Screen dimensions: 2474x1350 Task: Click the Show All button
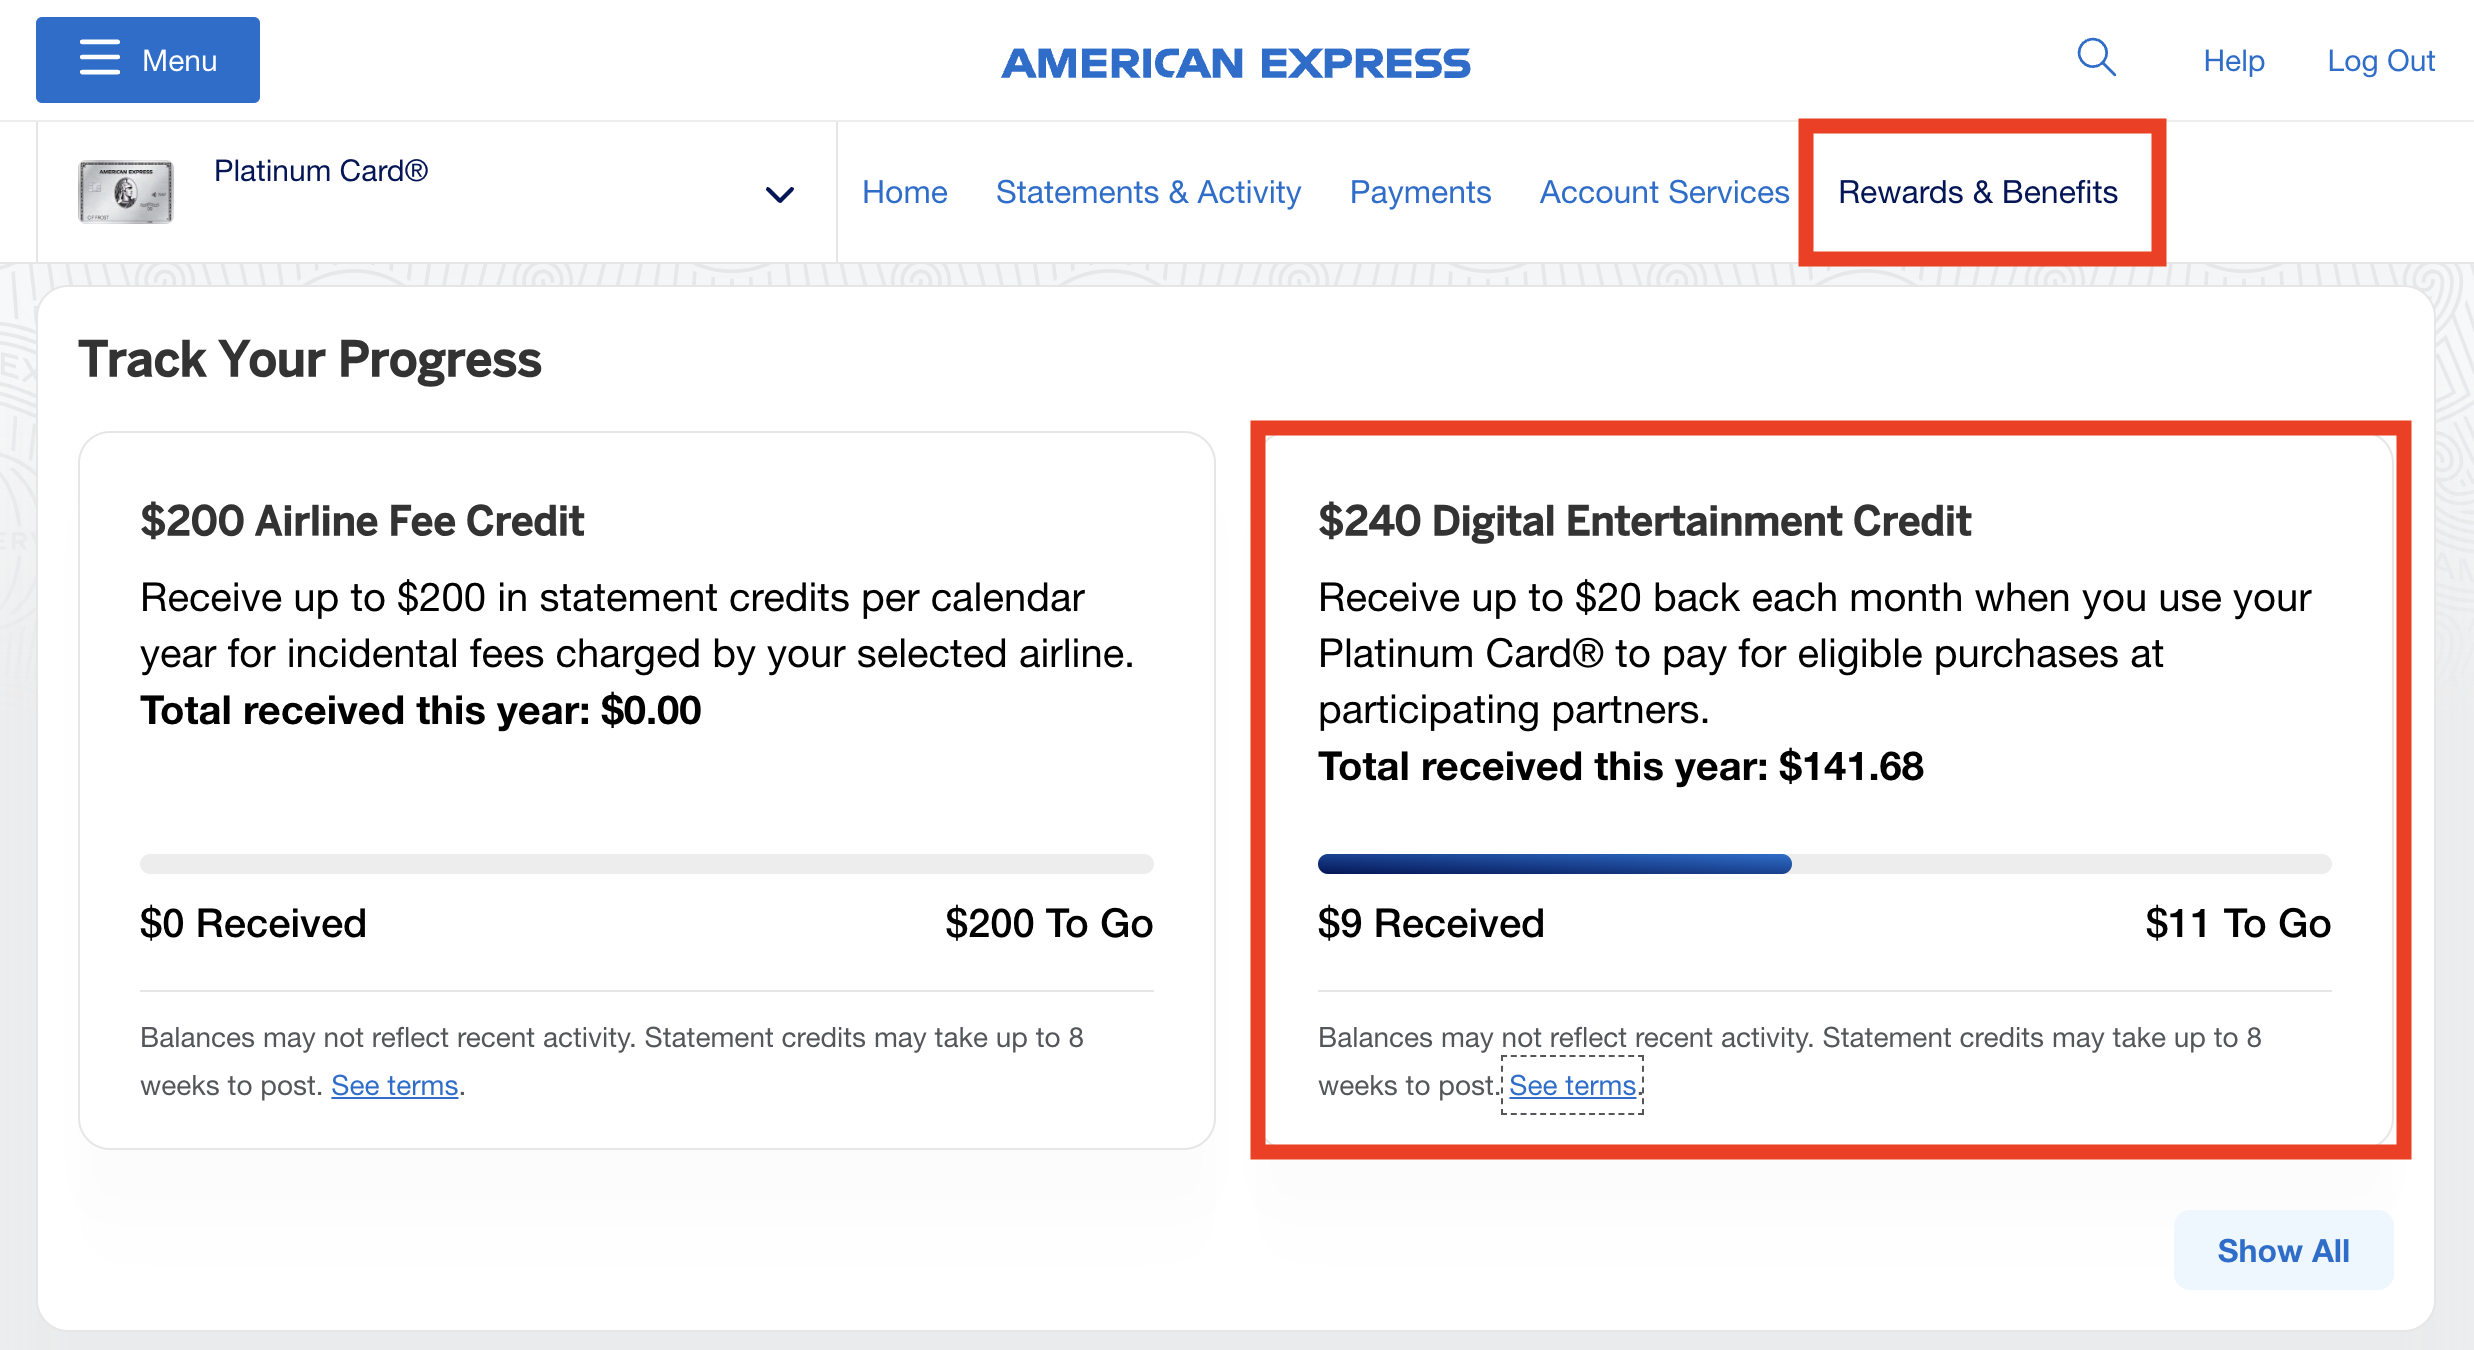(x=2283, y=1250)
